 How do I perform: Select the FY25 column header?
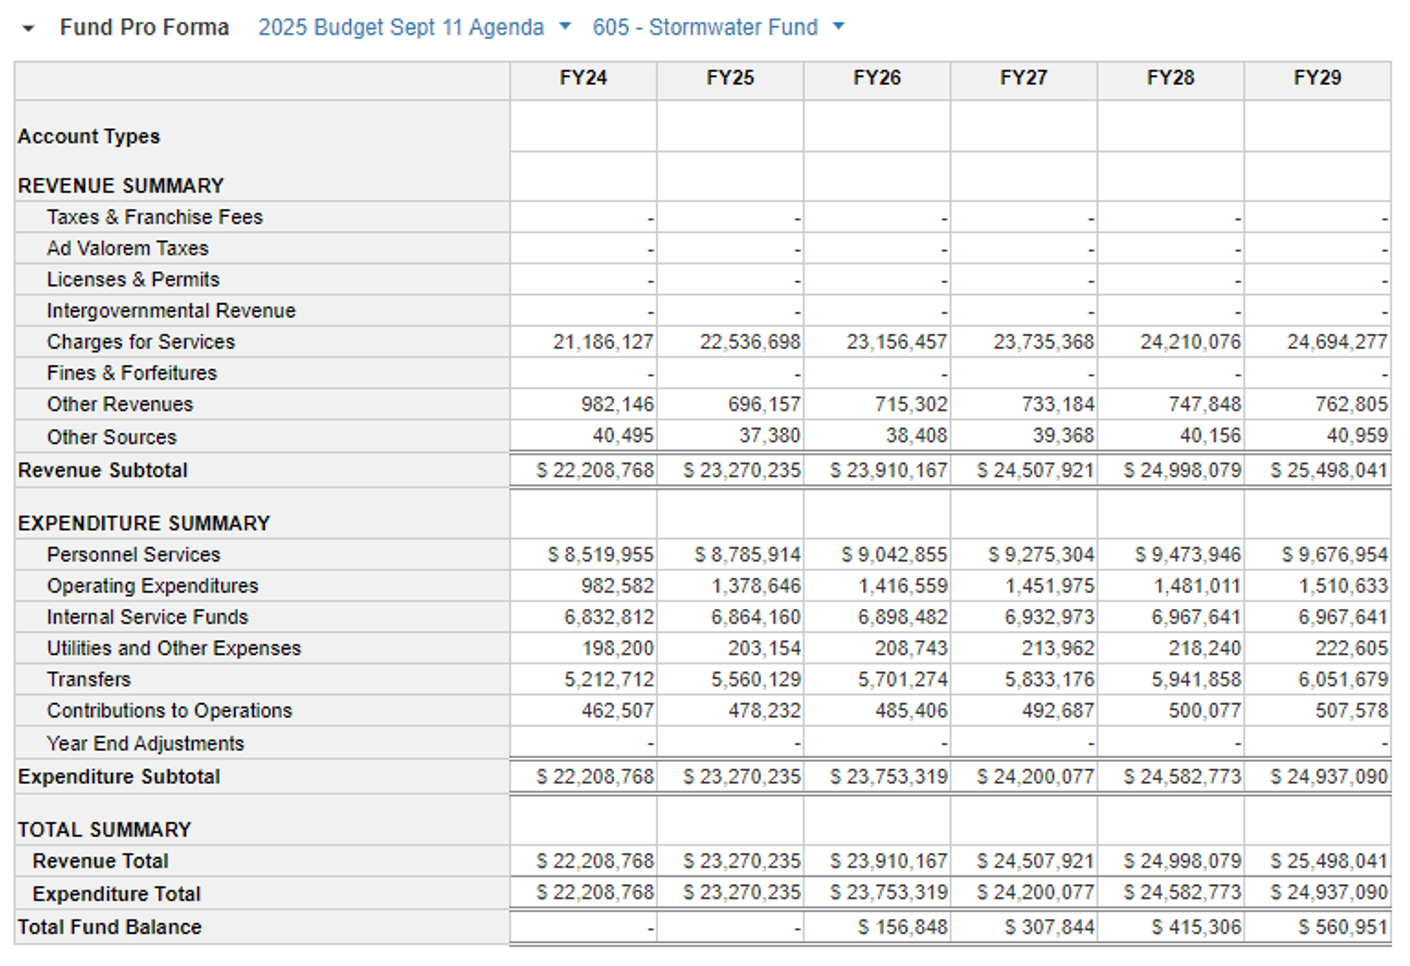[x=730, y=78]
